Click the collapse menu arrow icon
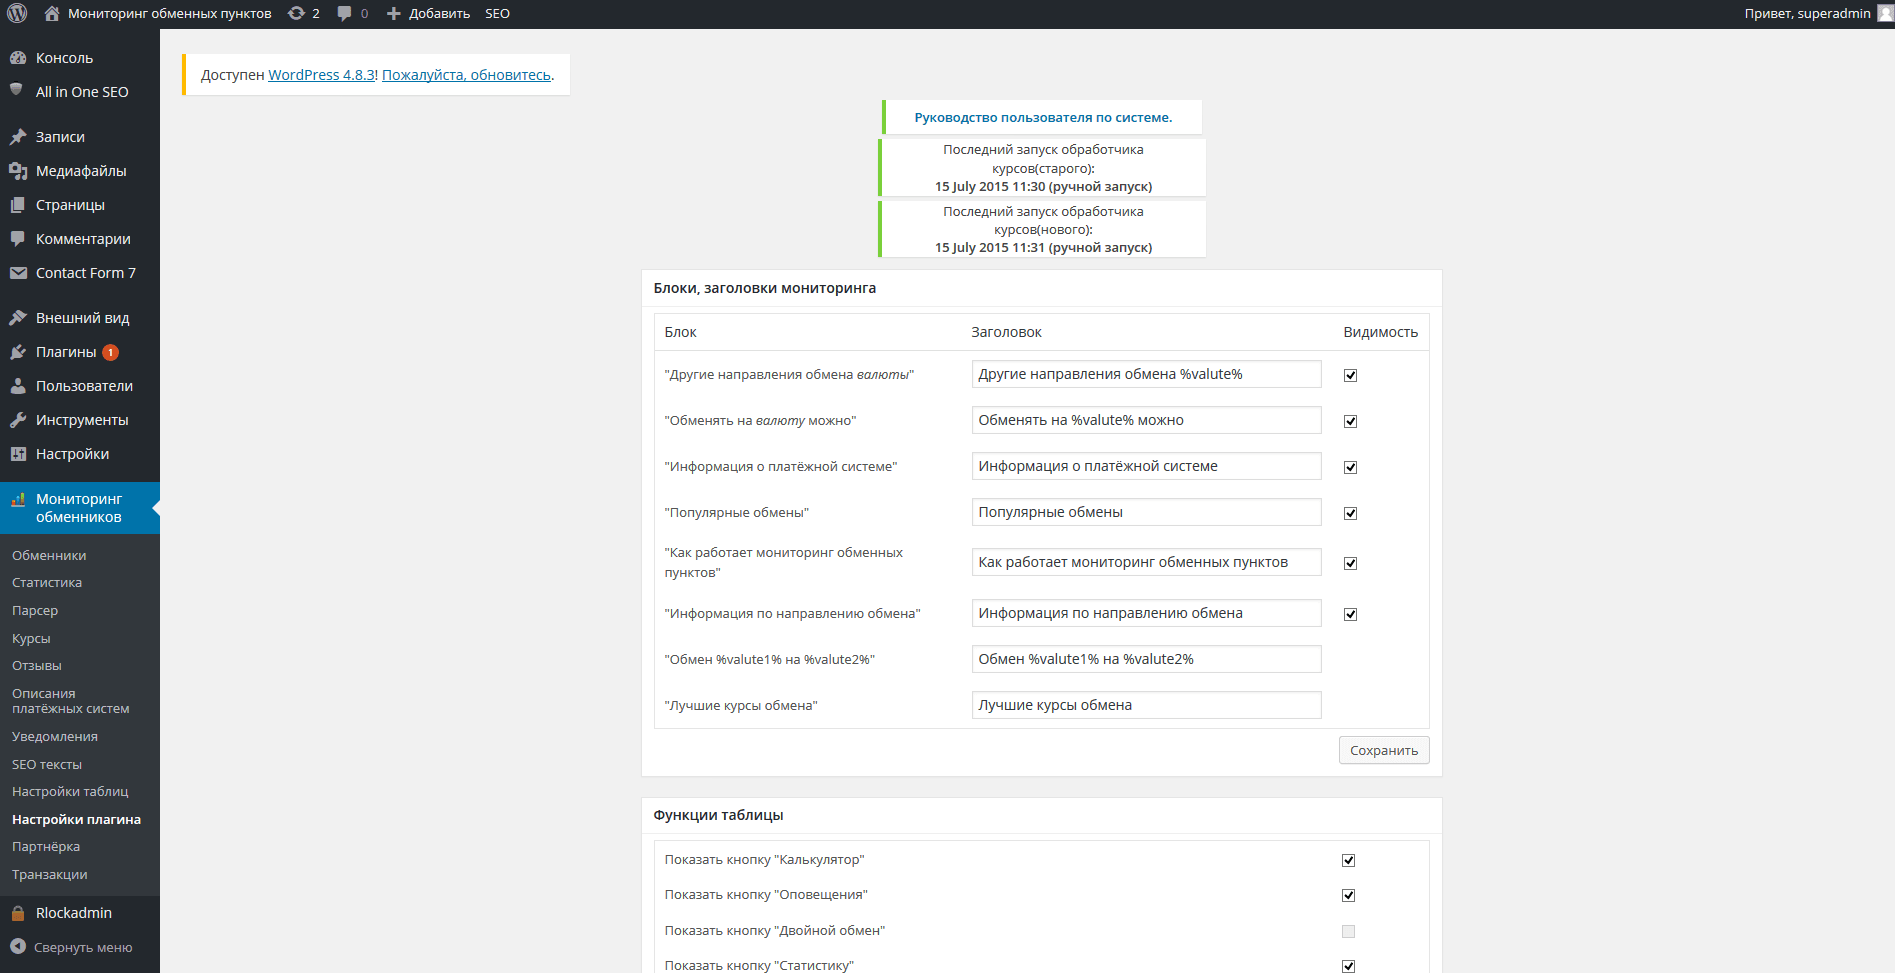The image size is (1895, 973). 18,946
